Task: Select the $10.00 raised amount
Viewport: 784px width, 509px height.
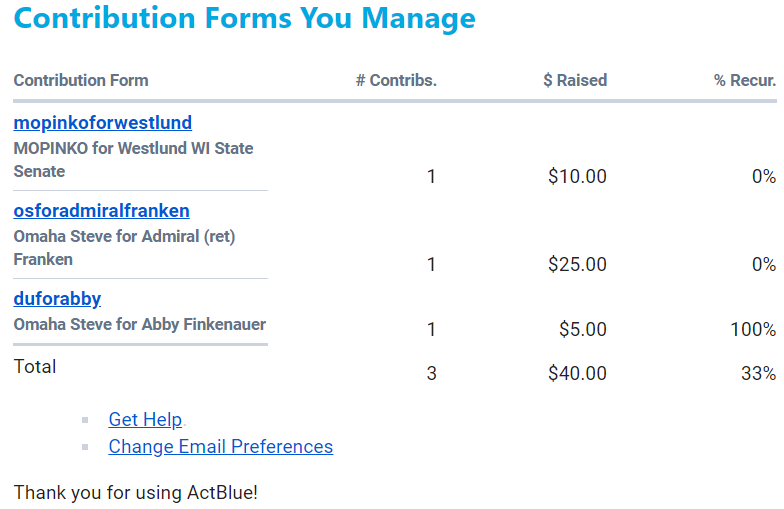Action: click(577, 177)
